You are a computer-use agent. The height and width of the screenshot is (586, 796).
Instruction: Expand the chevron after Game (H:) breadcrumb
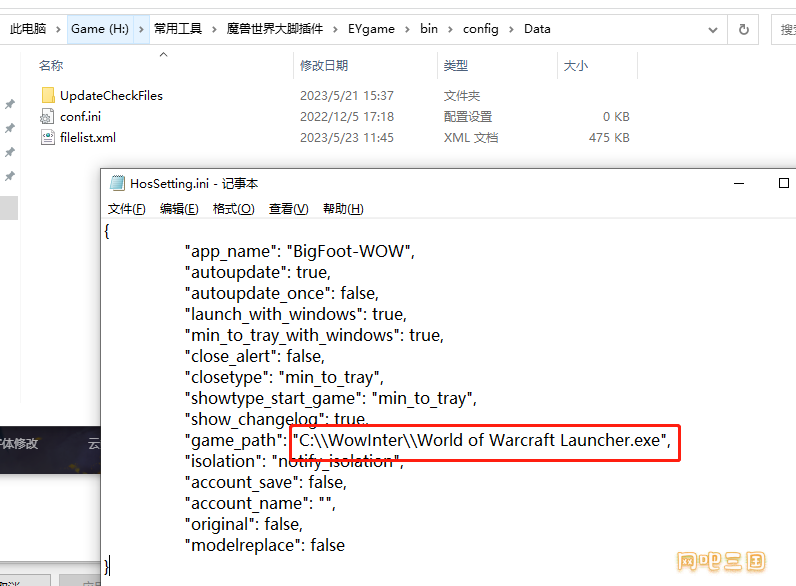142,29
